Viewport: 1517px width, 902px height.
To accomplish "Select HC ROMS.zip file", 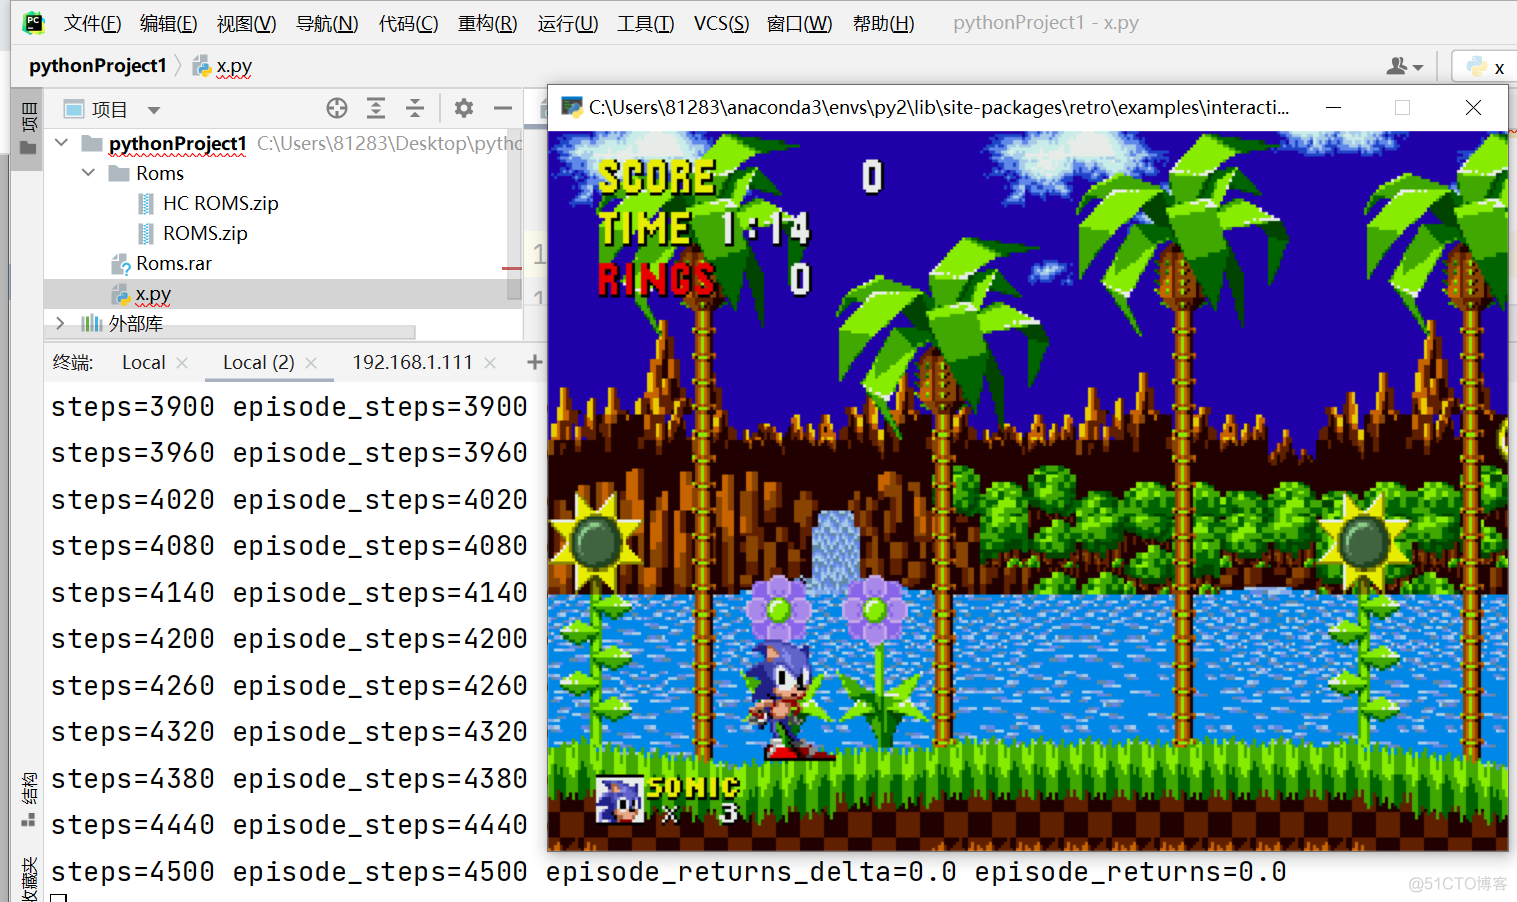I will click(x=220, y=203).
